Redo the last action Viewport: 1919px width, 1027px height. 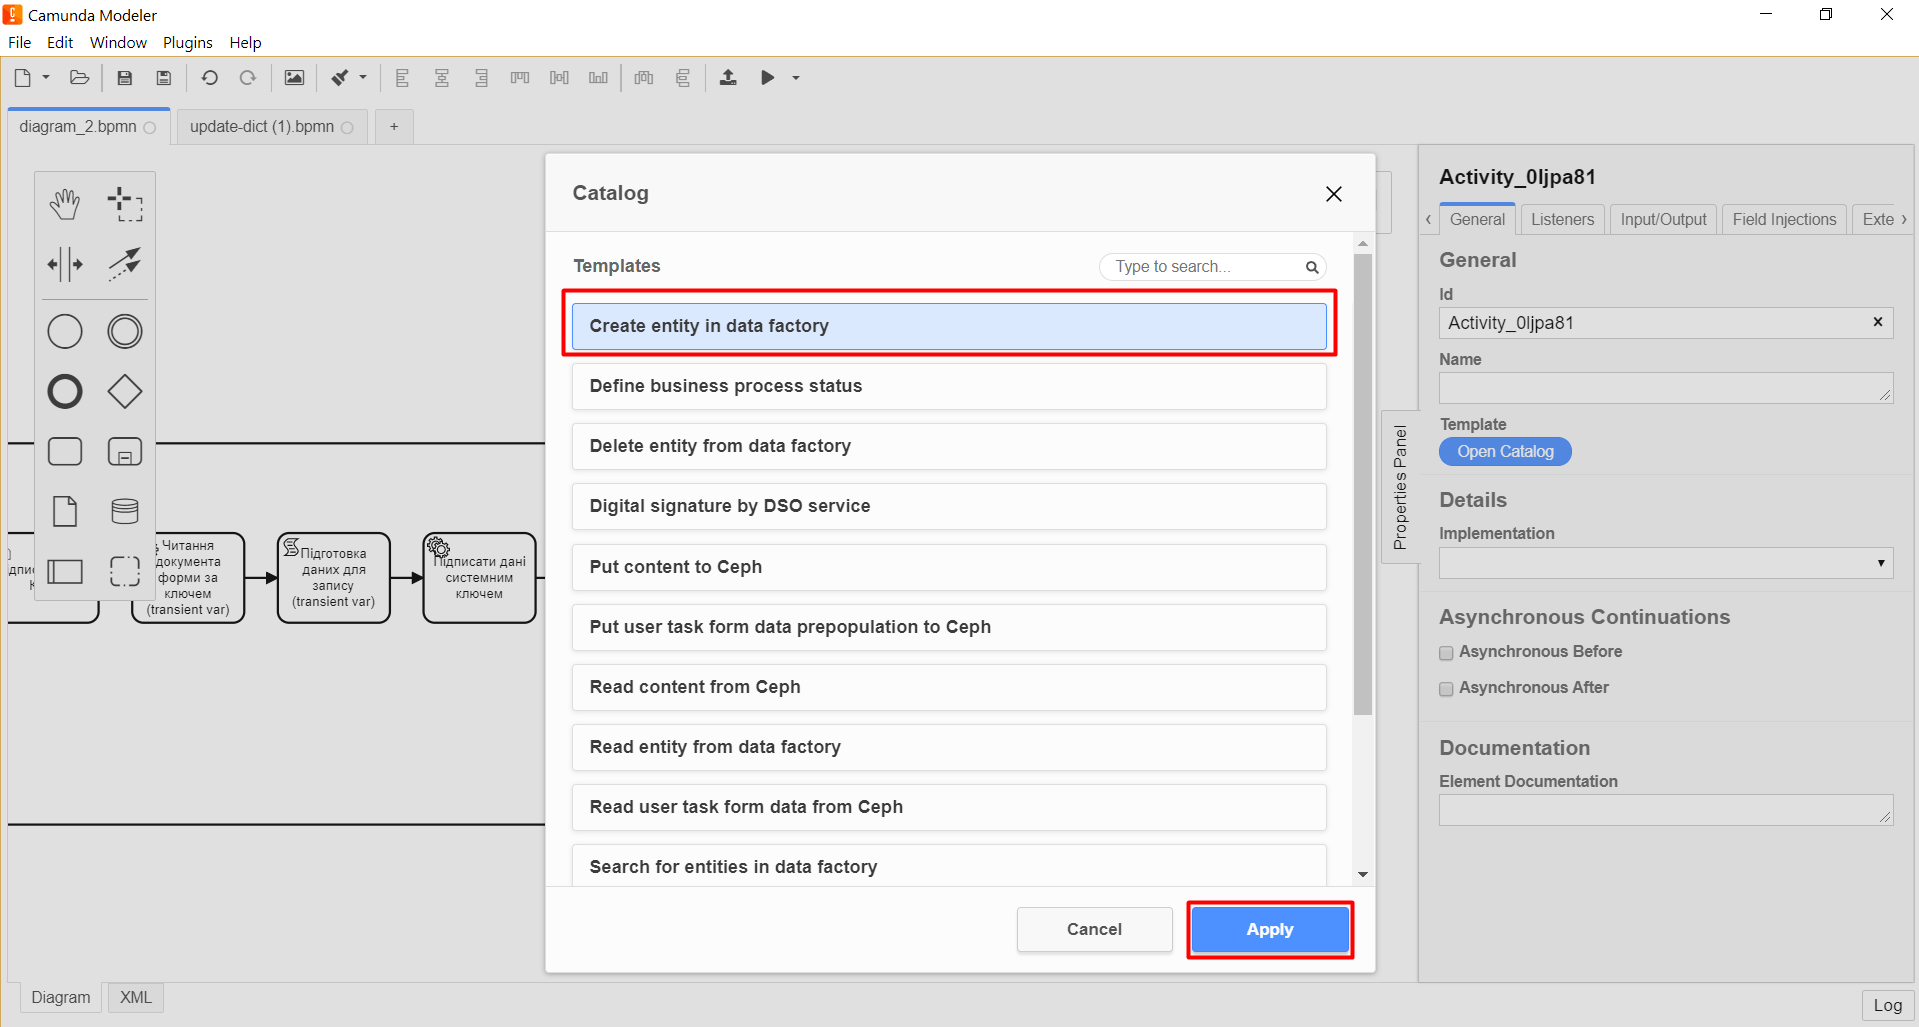point(248,78)
